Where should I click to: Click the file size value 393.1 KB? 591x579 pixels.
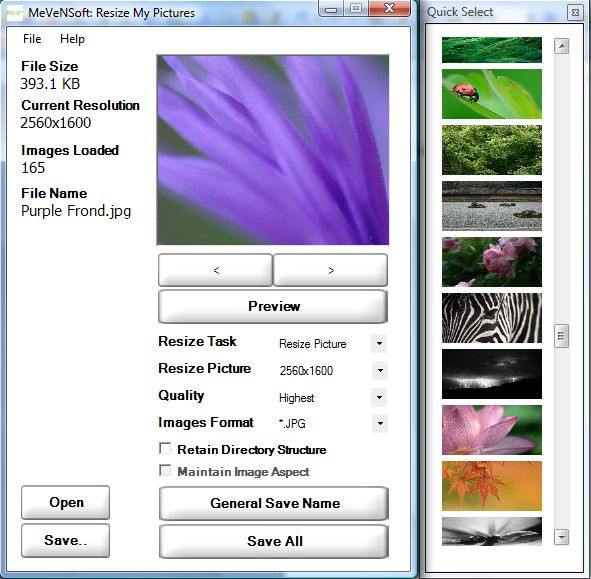50,84
